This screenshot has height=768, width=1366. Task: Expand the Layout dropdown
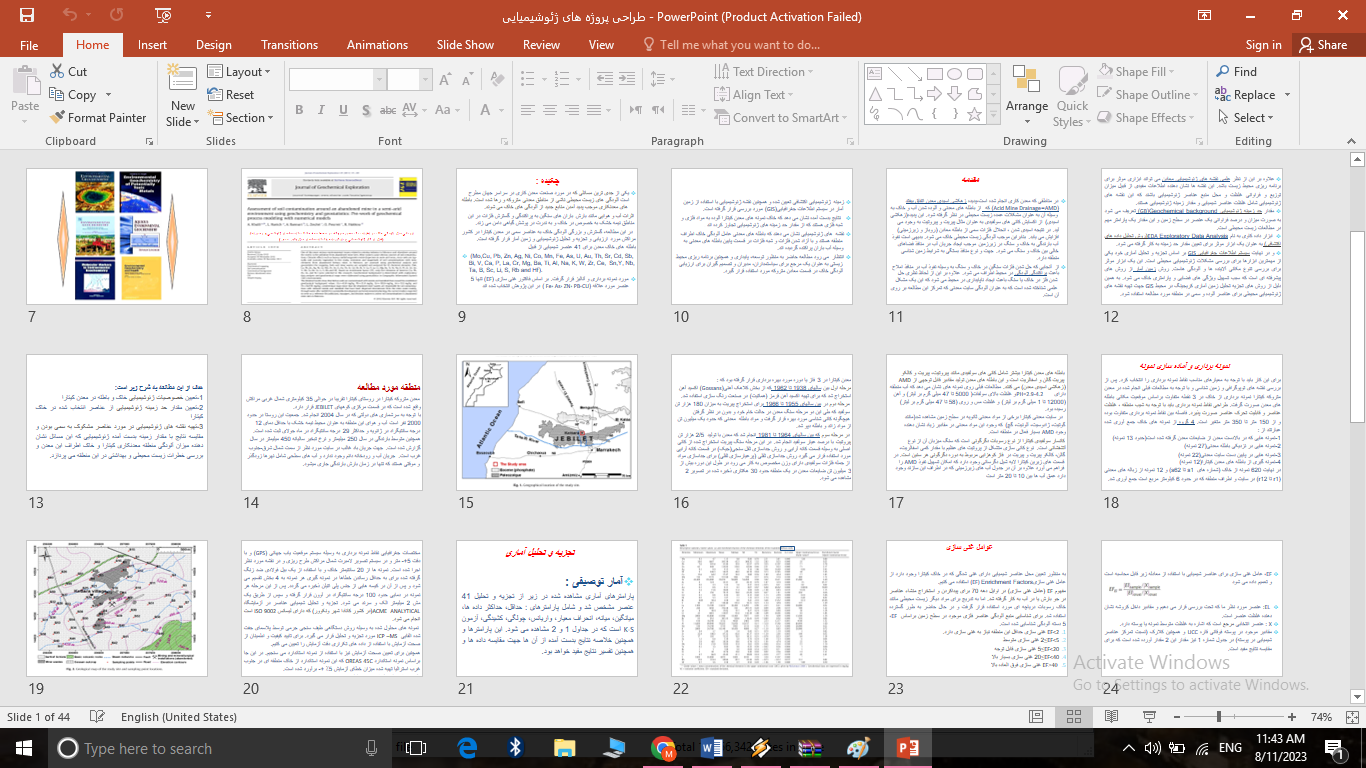tap(241, 72)
